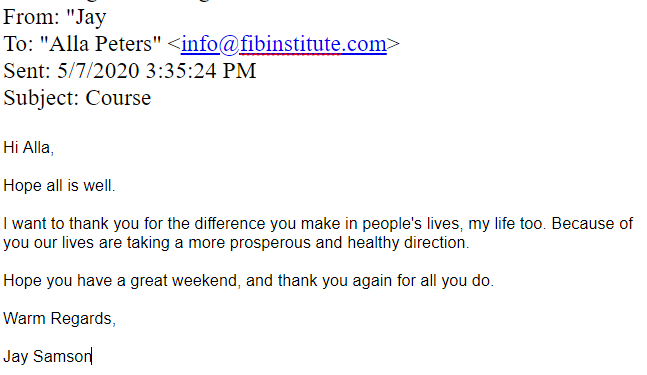647x375 pixels.
Task: Click the From: "Jay line
Action: [55, 17]
